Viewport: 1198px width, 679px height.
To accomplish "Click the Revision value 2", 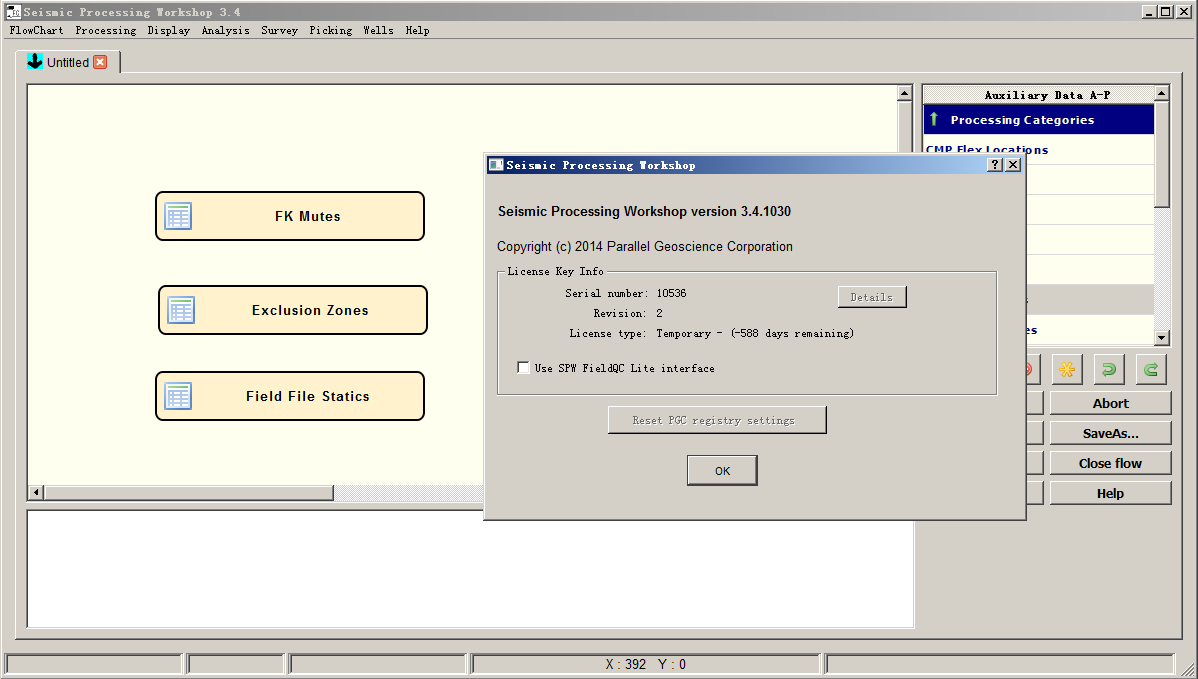I will [659, 313].
